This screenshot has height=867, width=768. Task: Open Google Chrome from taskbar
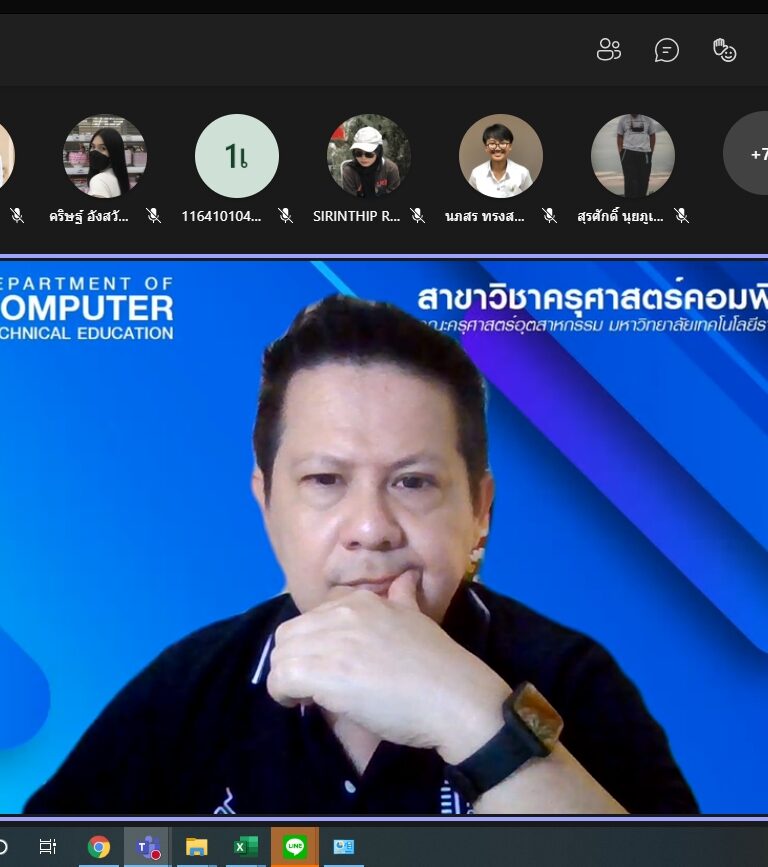pos(98,847)
